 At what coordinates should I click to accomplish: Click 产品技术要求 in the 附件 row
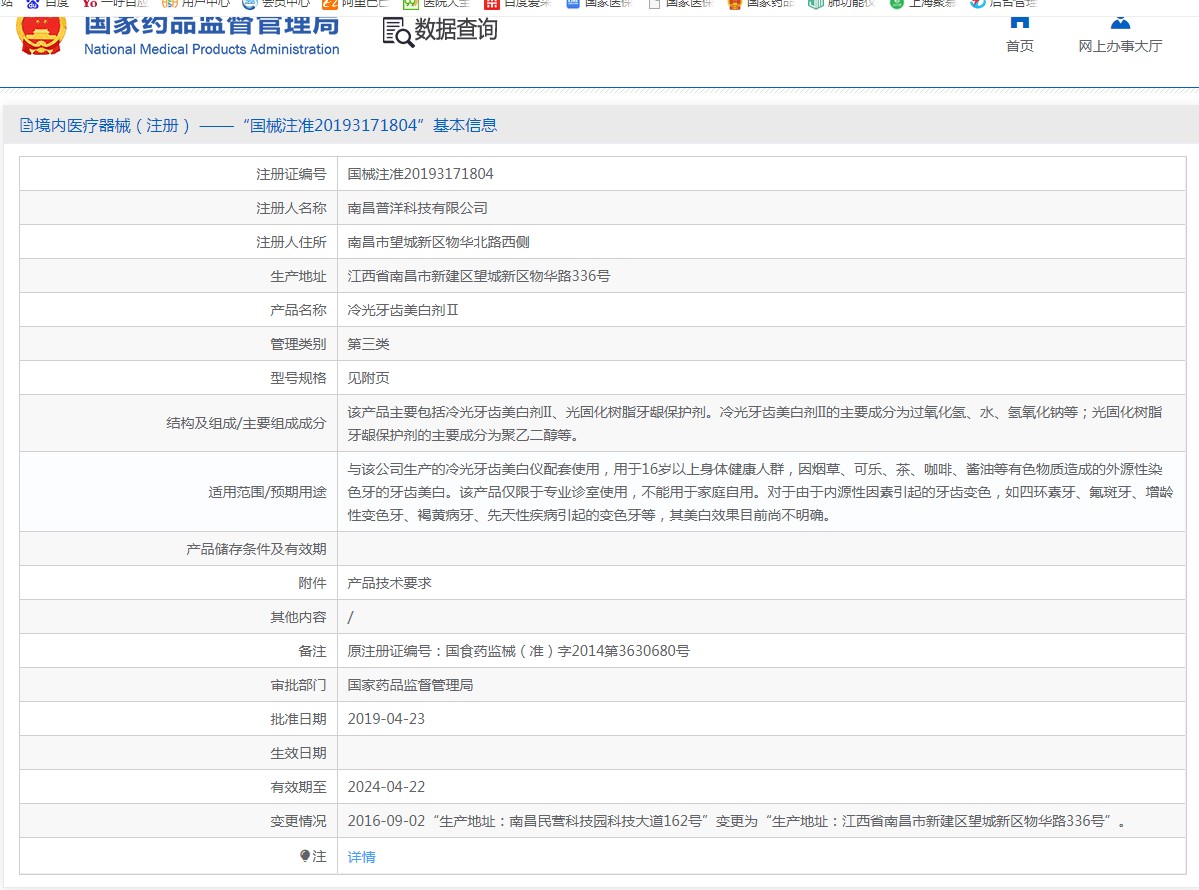[389, 583]
